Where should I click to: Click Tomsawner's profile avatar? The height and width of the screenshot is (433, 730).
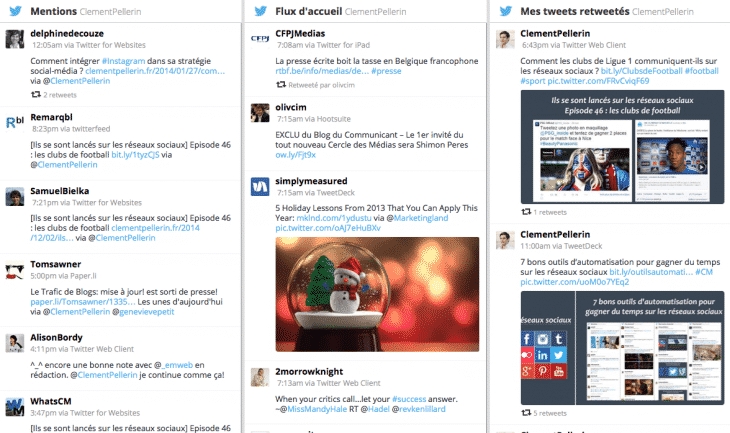point(14,269)
